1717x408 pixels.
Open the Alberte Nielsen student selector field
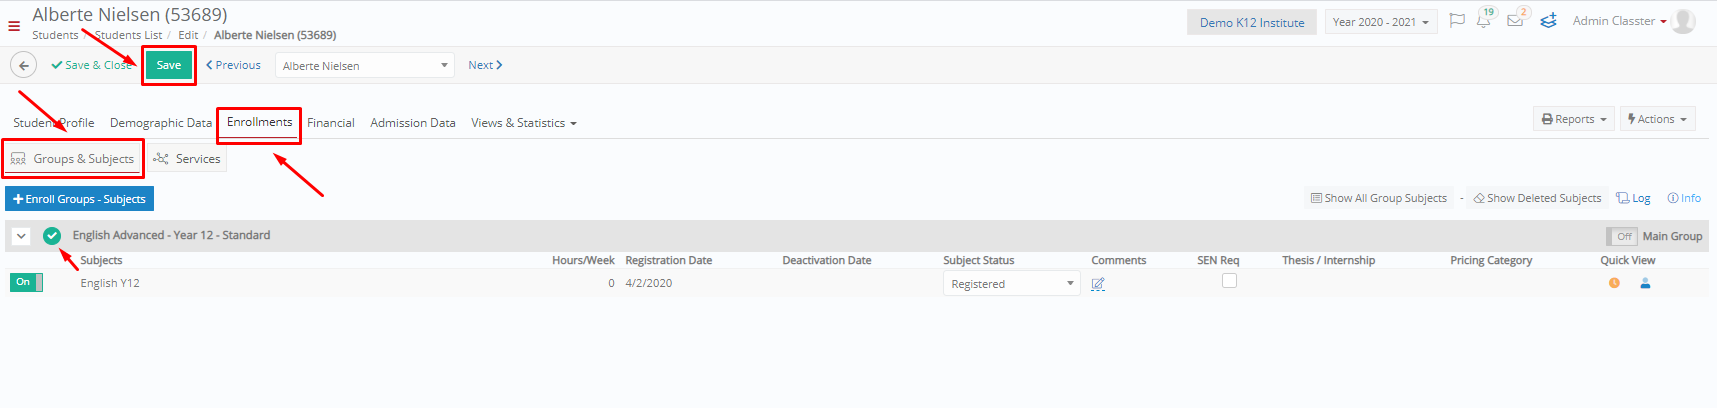[x=365, y=65]
